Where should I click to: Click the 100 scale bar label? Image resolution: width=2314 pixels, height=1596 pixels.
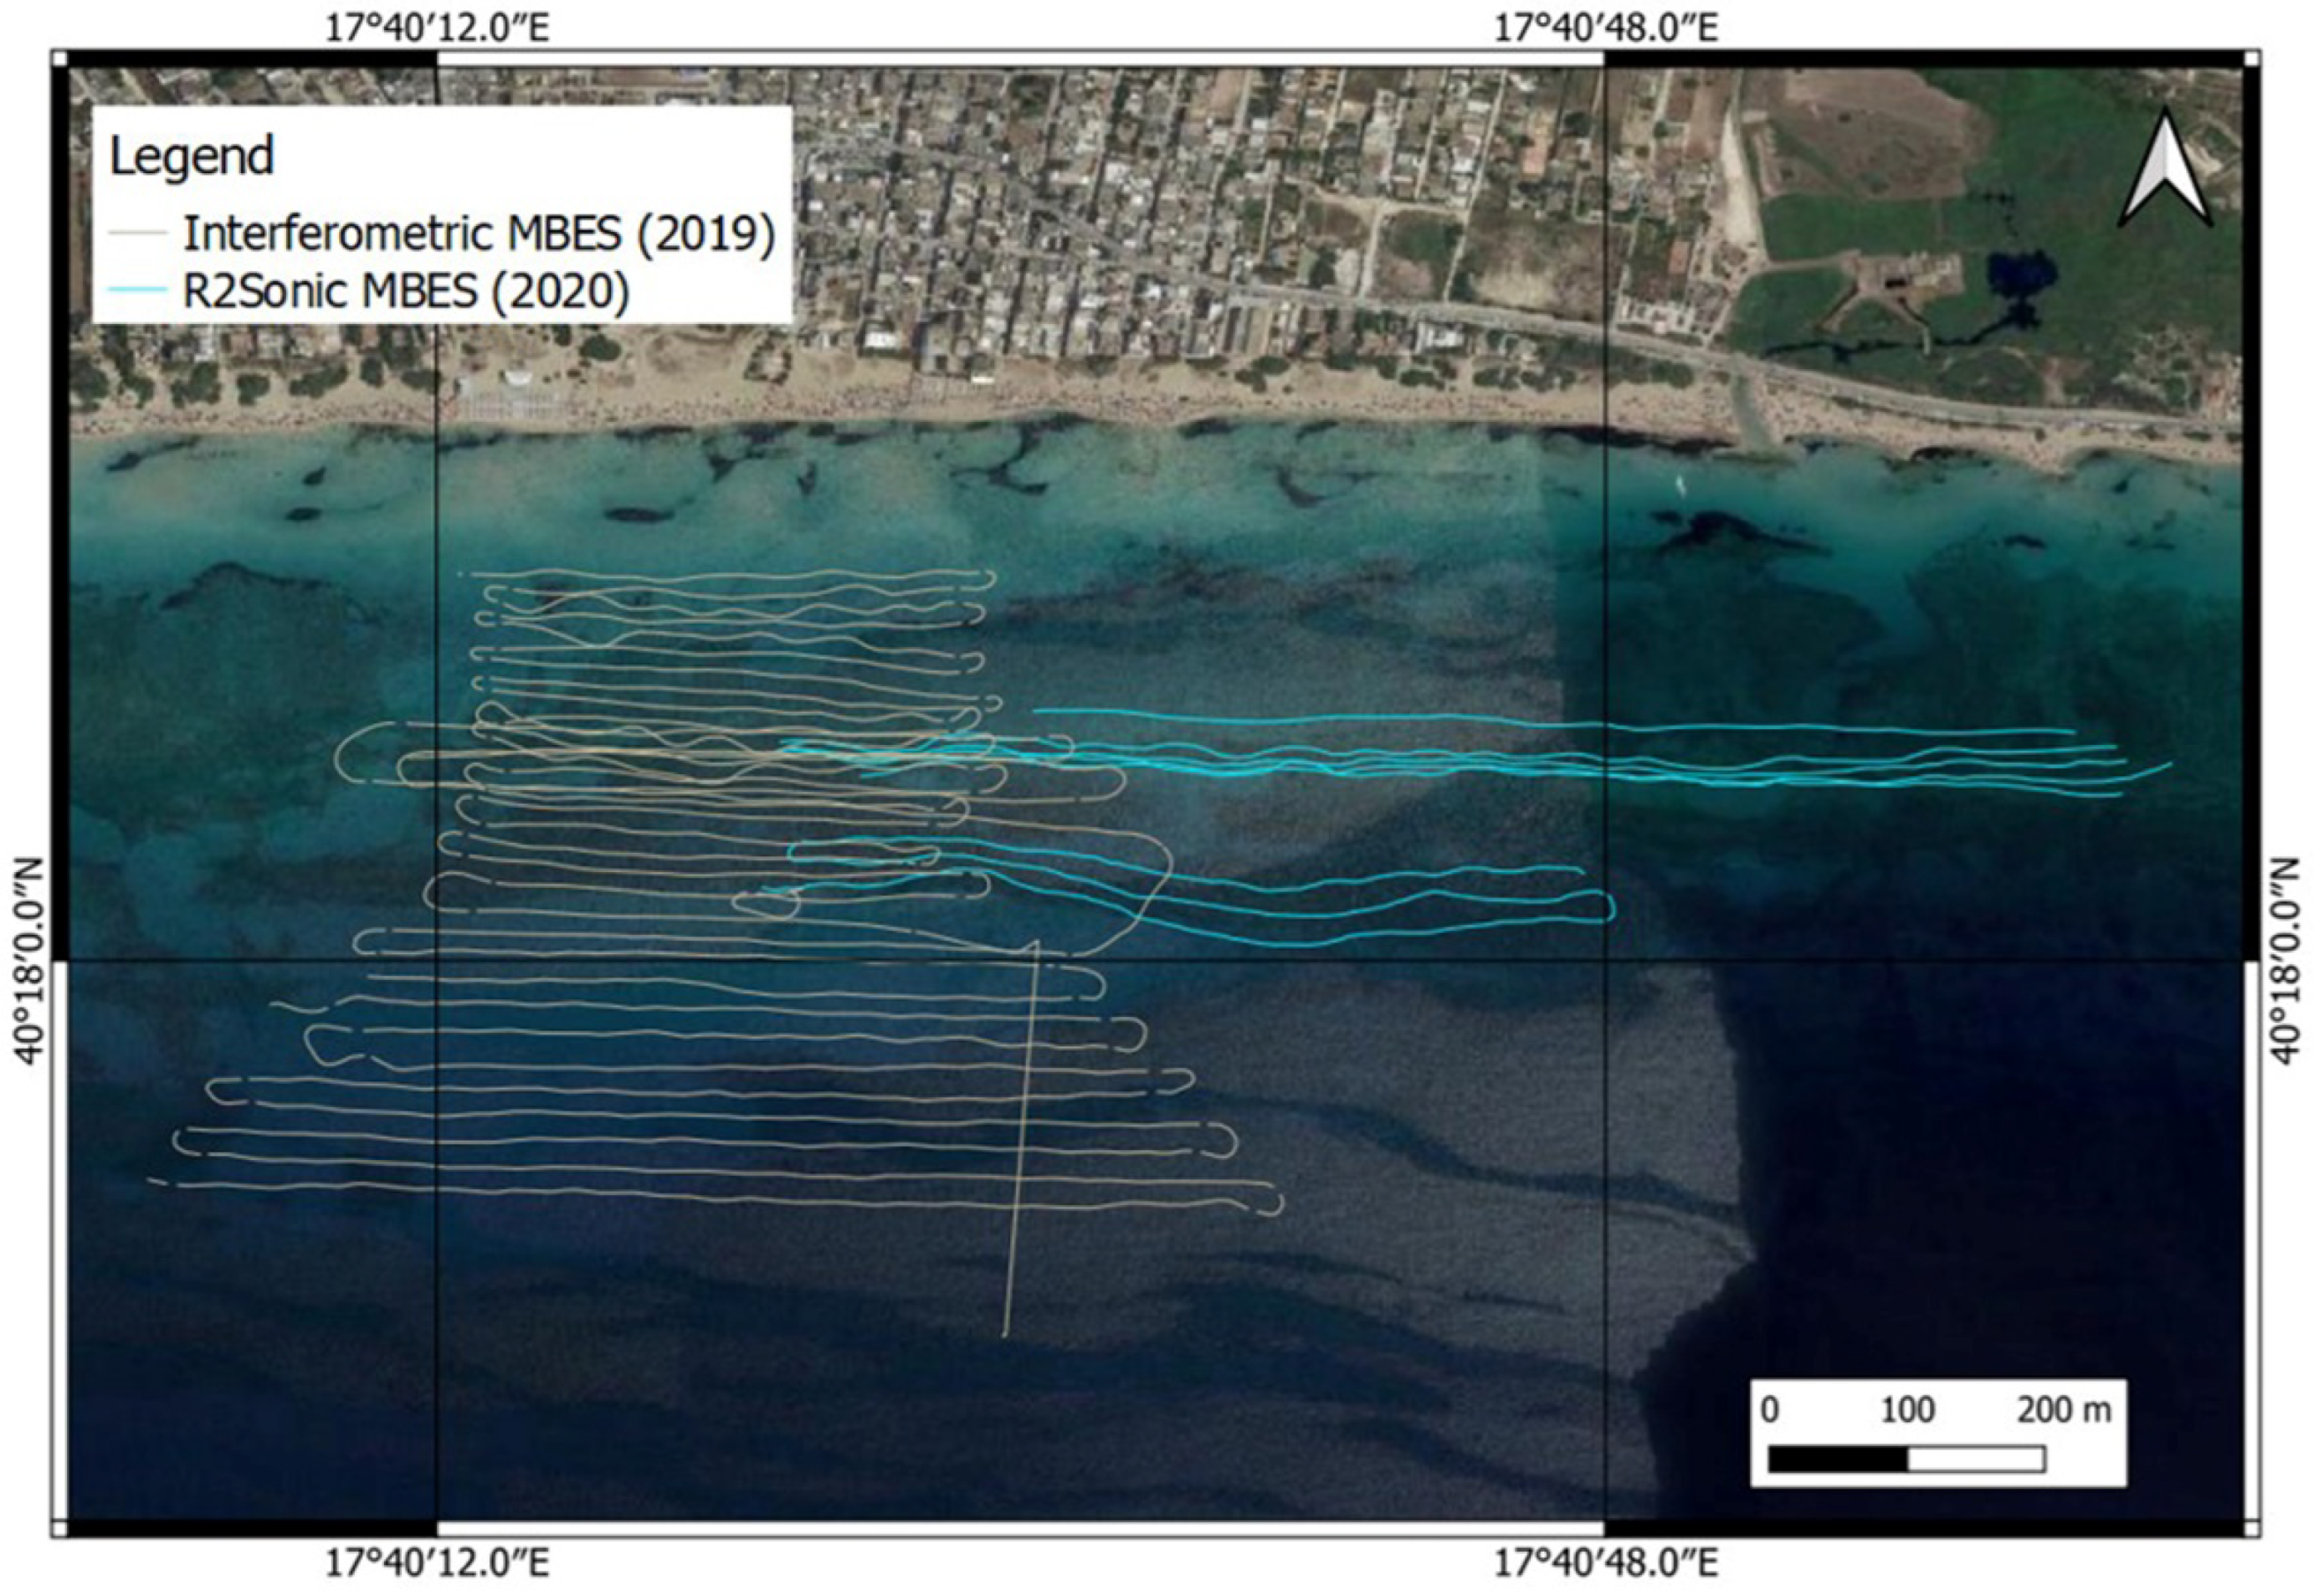[1907, 1410]
